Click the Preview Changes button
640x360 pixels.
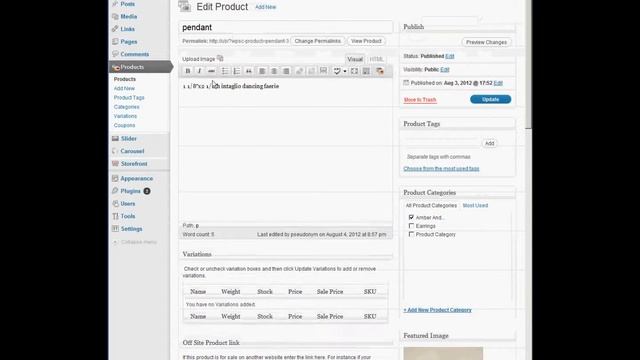click(x=486, y=42)
